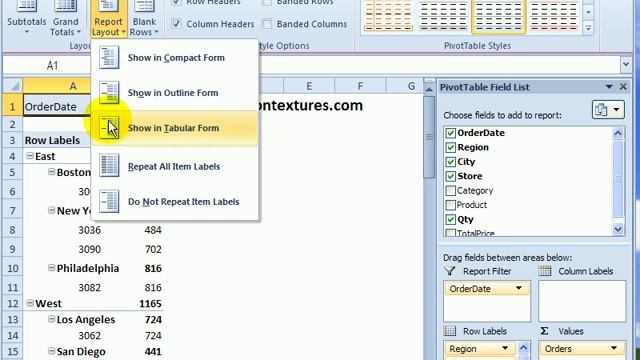
Task: Toggle the Banded Columns checkbox
Action: point(267,24)
